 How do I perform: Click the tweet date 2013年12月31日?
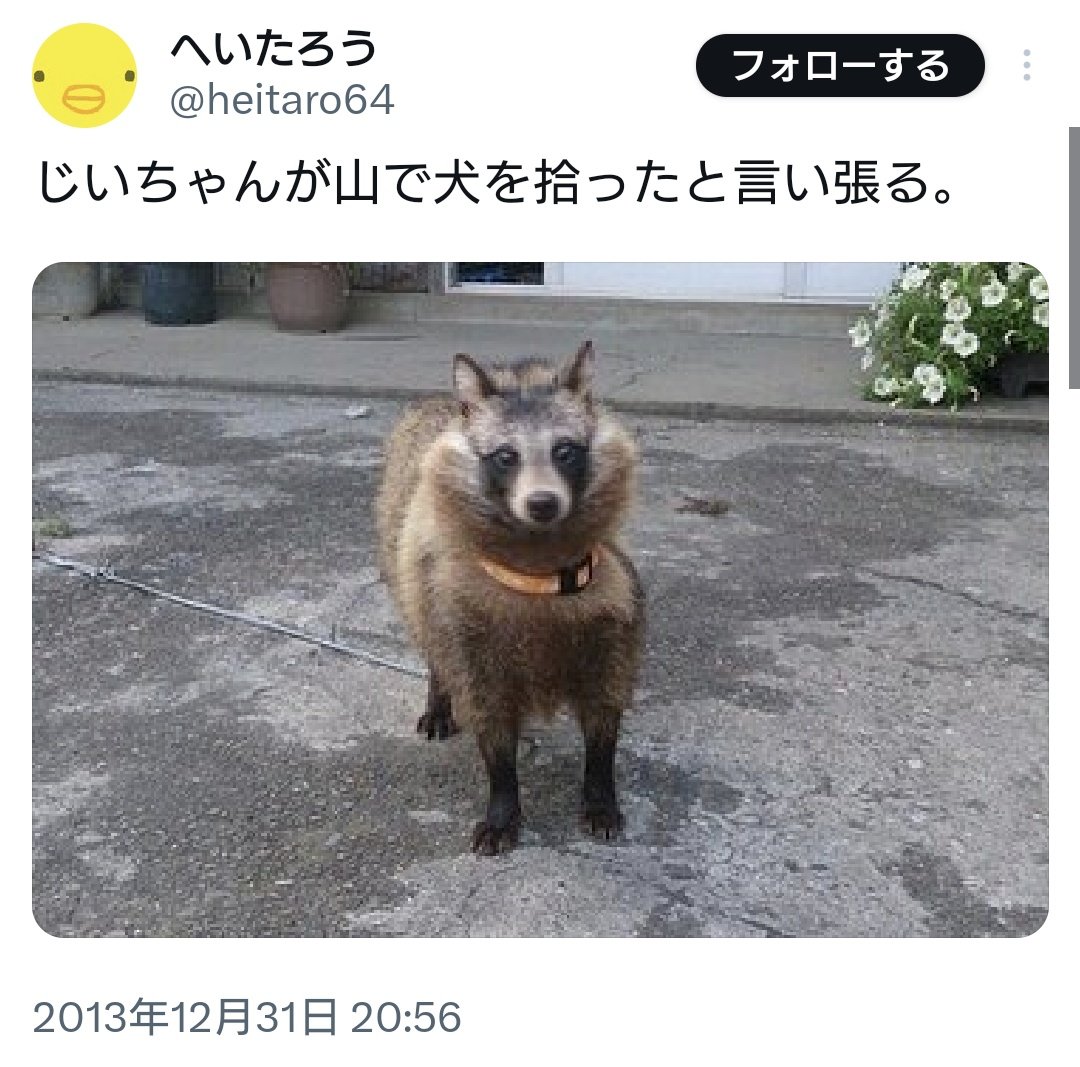click(185, 1017)
